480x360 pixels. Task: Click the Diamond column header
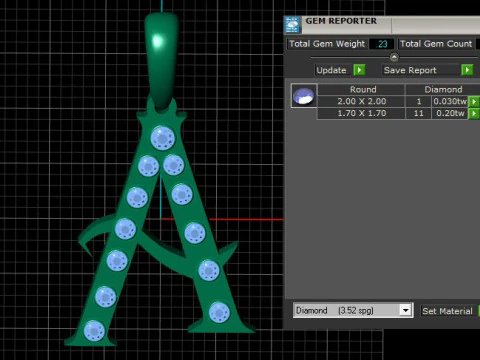[443, 89]
